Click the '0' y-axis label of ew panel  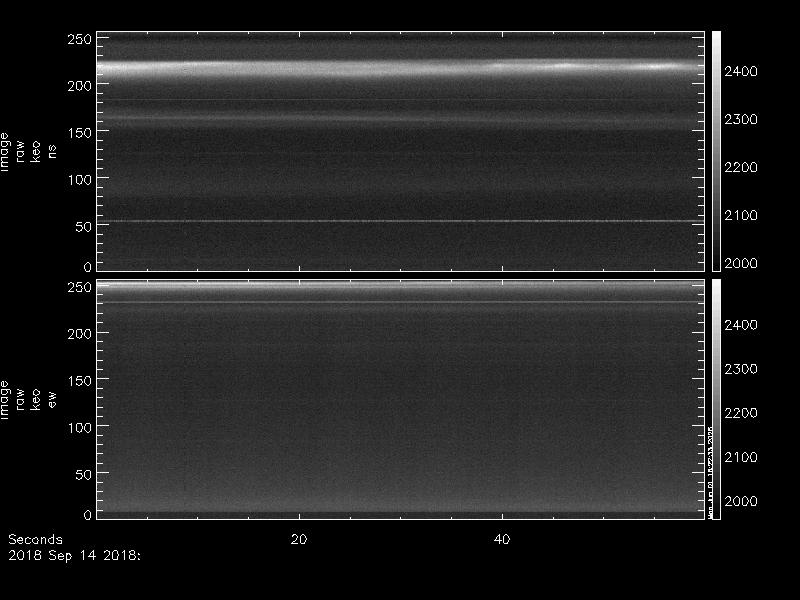click(88, 514)
